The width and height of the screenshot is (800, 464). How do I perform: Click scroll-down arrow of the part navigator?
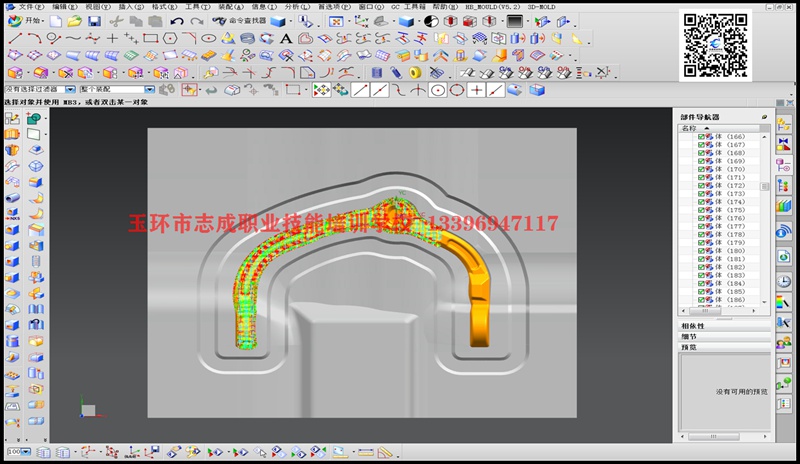[764, 302]
